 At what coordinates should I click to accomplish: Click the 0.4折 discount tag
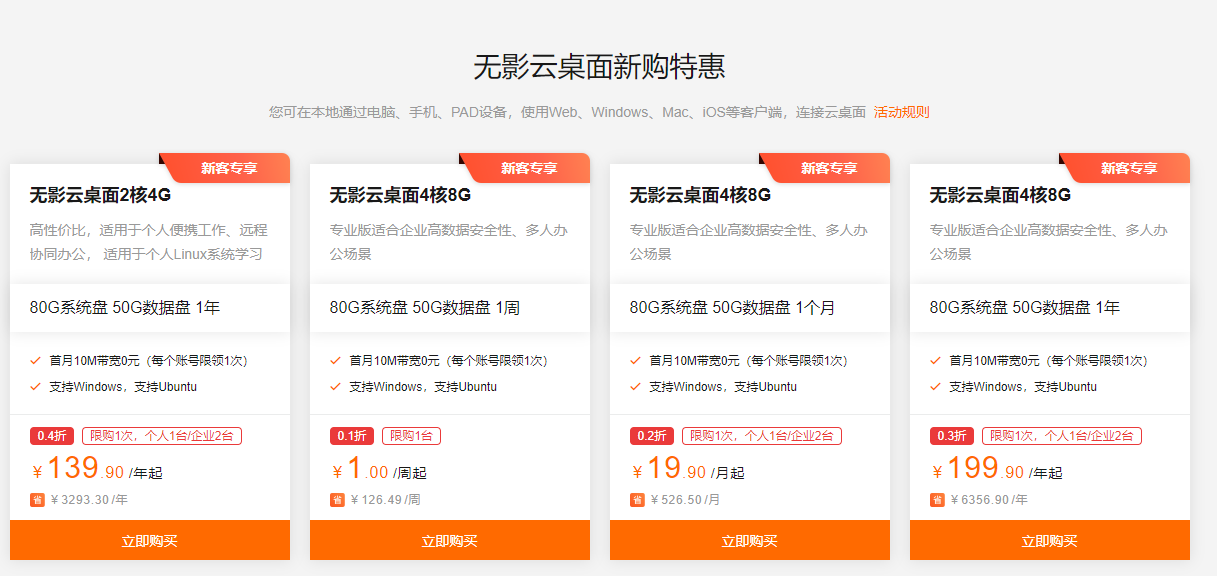(x=52, y=436)
